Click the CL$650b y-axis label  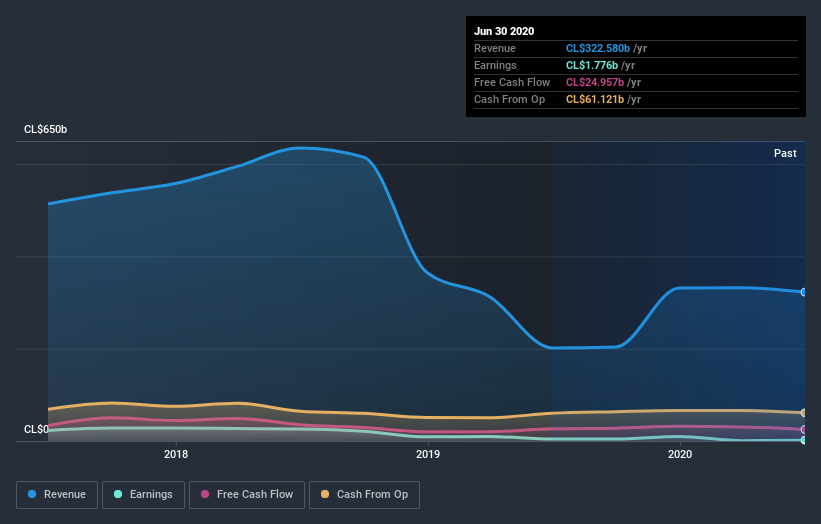tap(46, 129)
